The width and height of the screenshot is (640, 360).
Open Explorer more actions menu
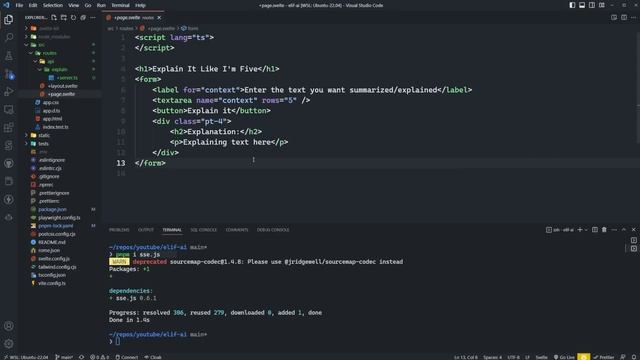(93, 18)
